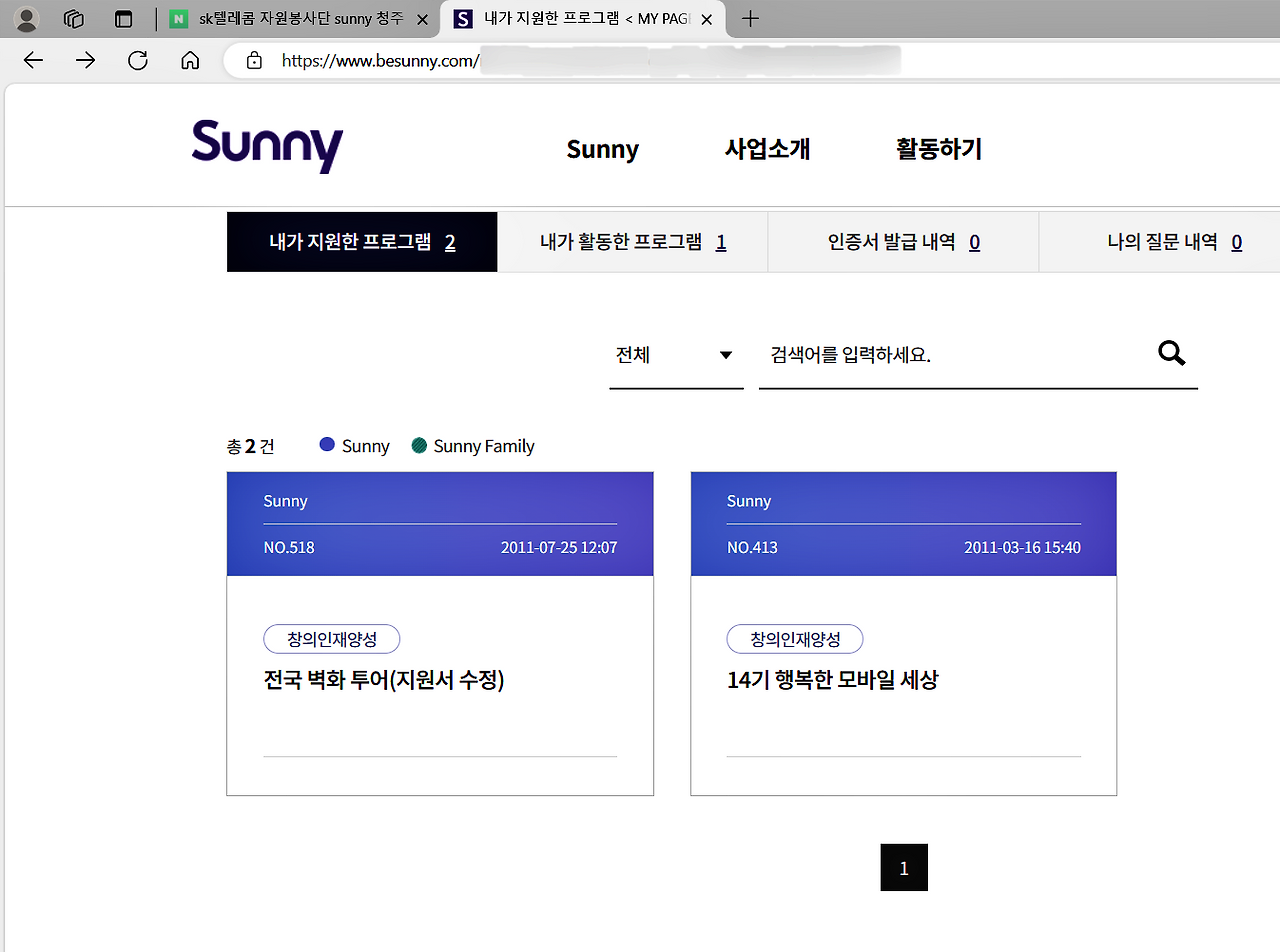1280x952 pixels.
Task: Click the green Sunny Family legend dot
Action: pos(419,445)
